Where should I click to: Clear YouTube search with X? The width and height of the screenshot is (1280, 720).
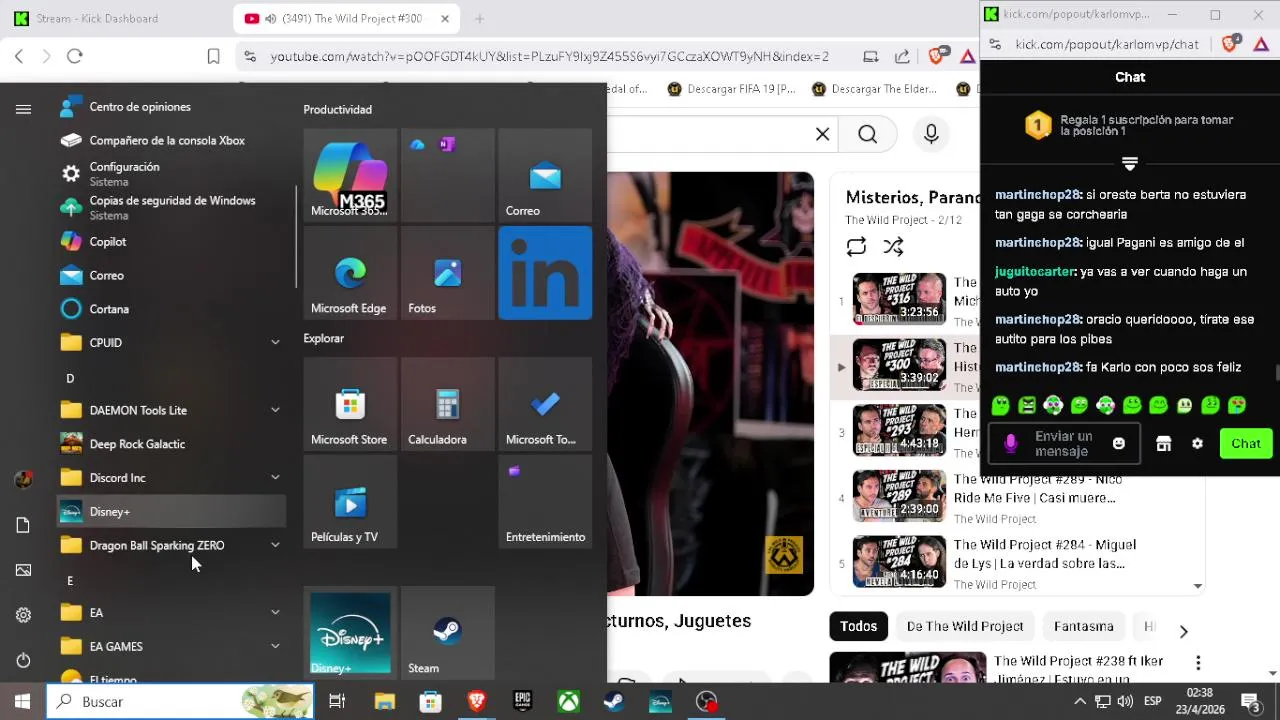[x=822, y=134]
